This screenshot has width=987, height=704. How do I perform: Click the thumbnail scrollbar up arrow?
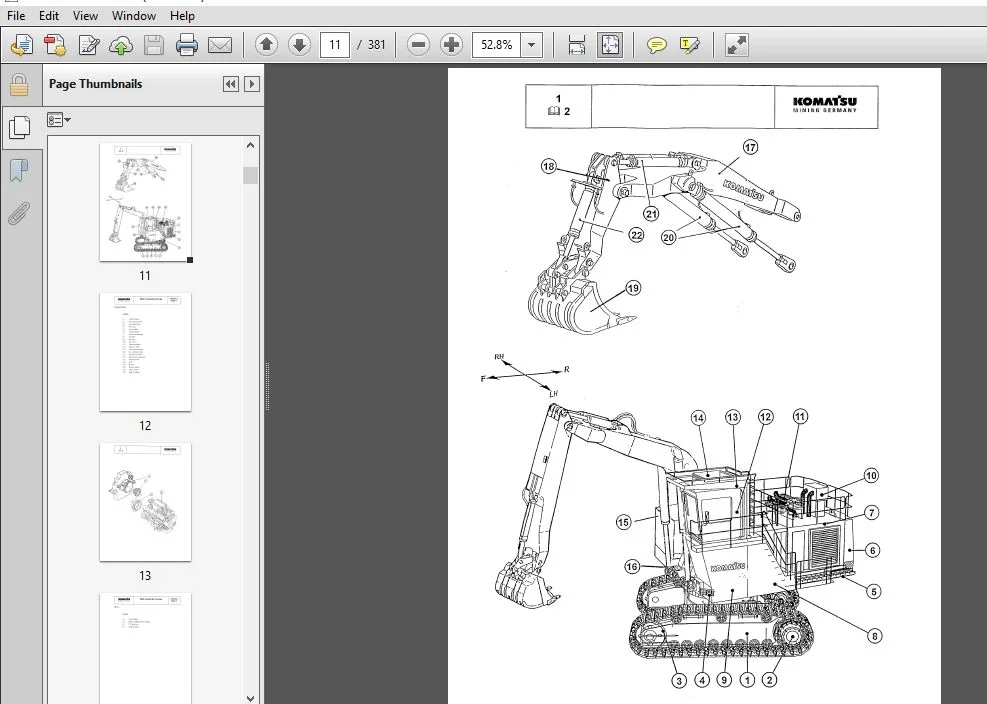[251, 145]
